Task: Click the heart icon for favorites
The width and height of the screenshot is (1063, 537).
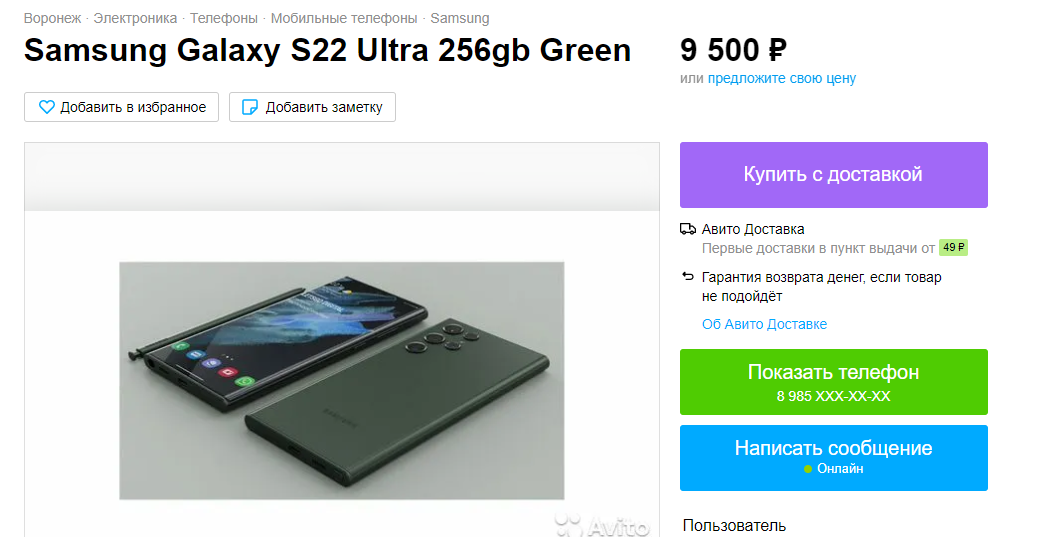Action: point(46,107)
